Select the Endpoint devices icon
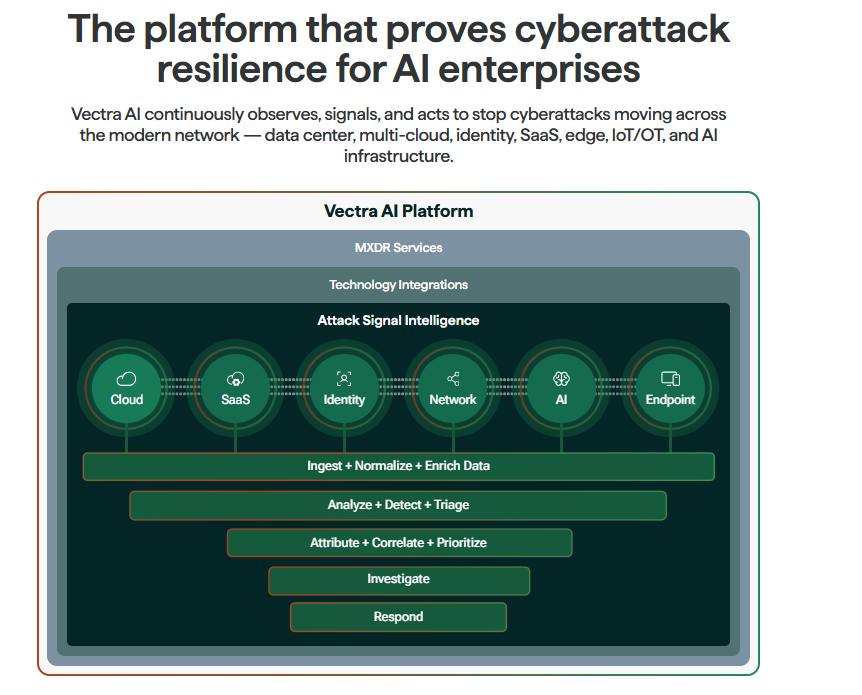 pos(671,378)
